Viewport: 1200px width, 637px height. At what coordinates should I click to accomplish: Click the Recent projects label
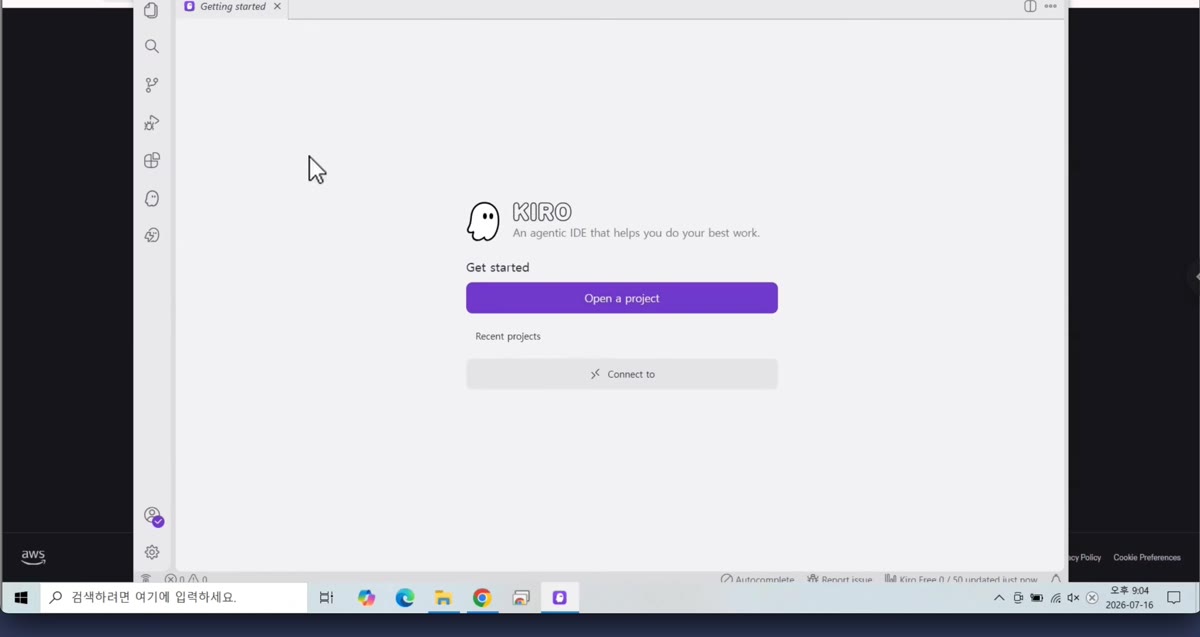(x=508, y=336)
